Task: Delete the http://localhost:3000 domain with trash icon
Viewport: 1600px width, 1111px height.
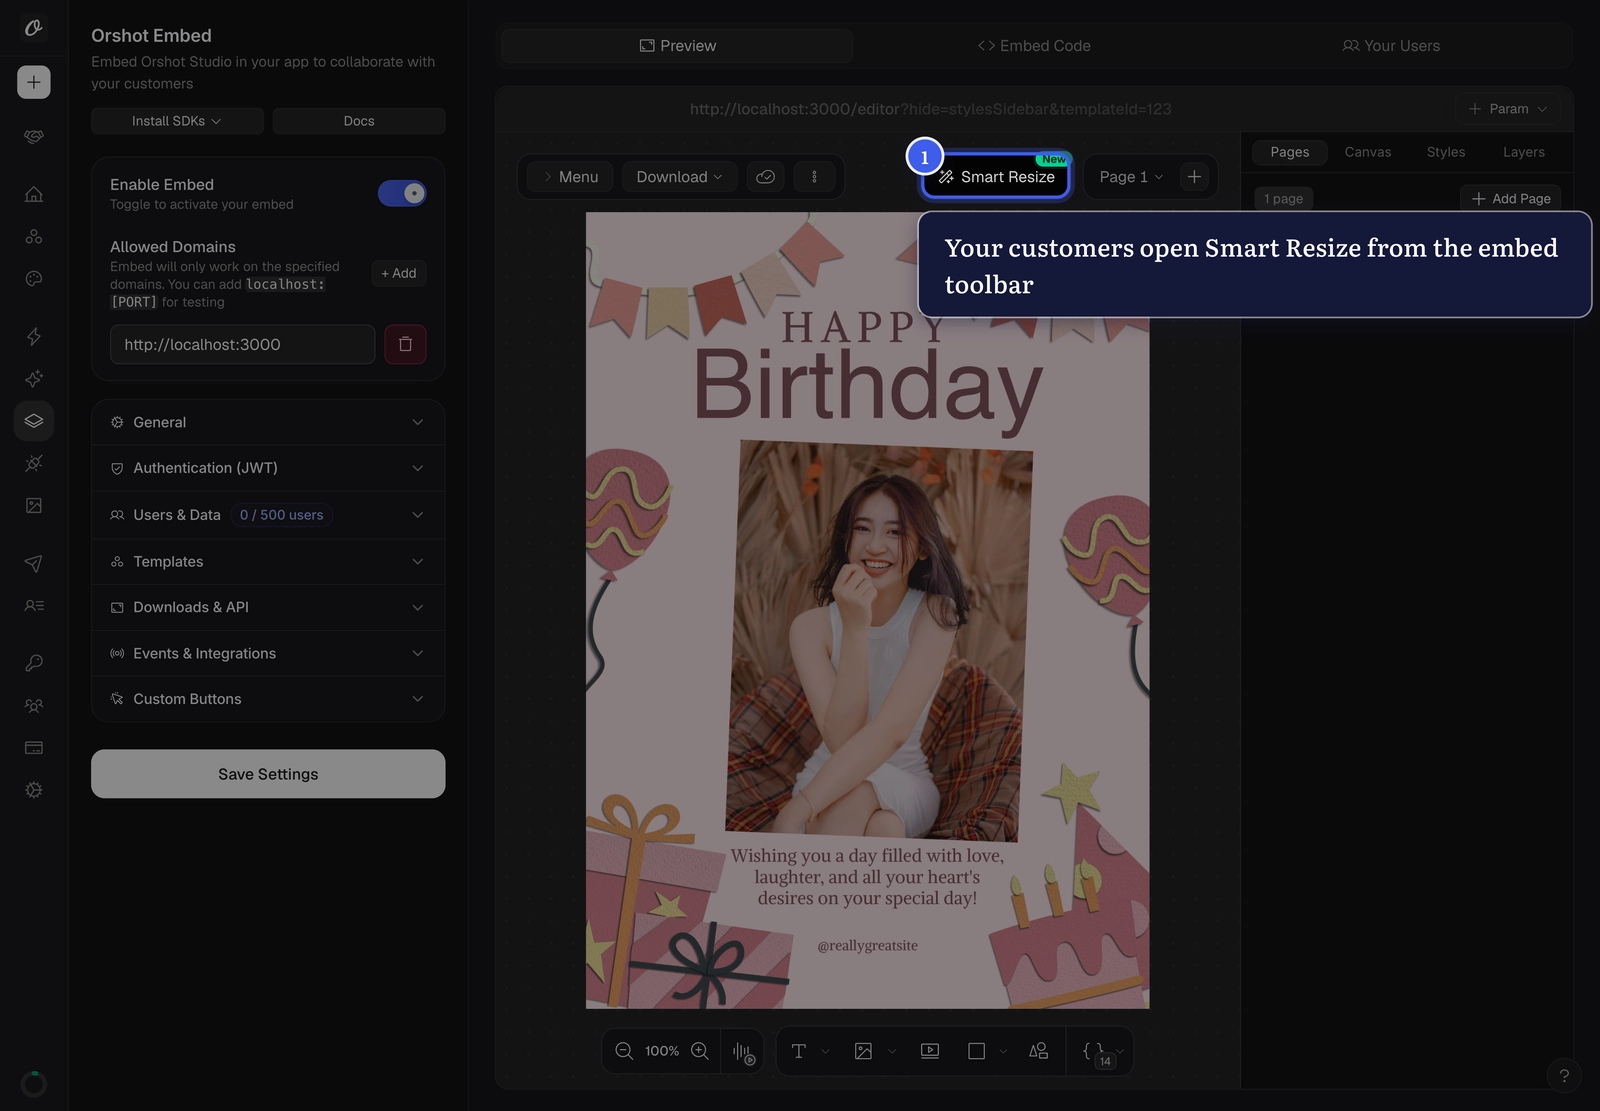Action: click(x=405, y=344)
